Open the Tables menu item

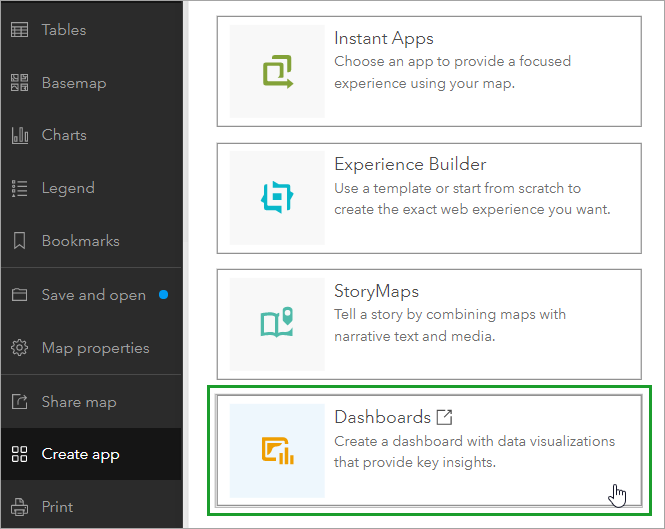92,30
